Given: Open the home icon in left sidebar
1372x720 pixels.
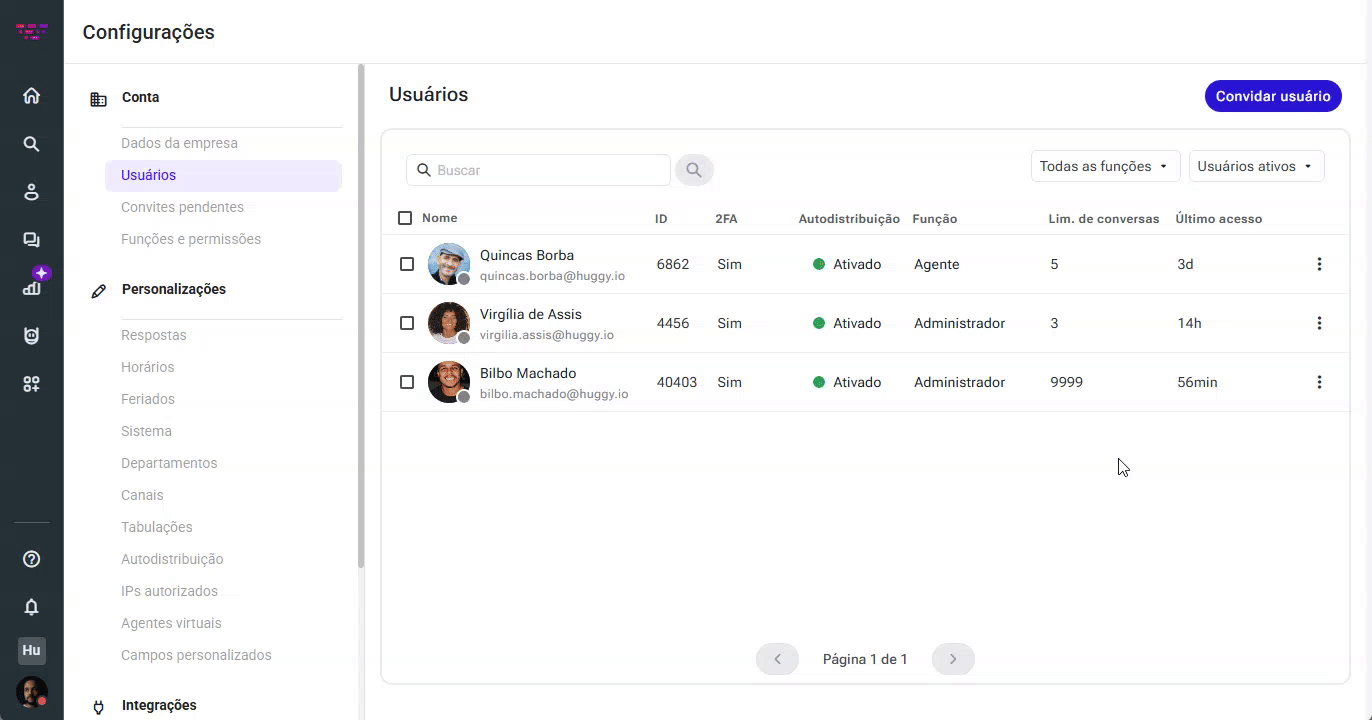Looking at the screenshot, I should click(x=31, y=96).
